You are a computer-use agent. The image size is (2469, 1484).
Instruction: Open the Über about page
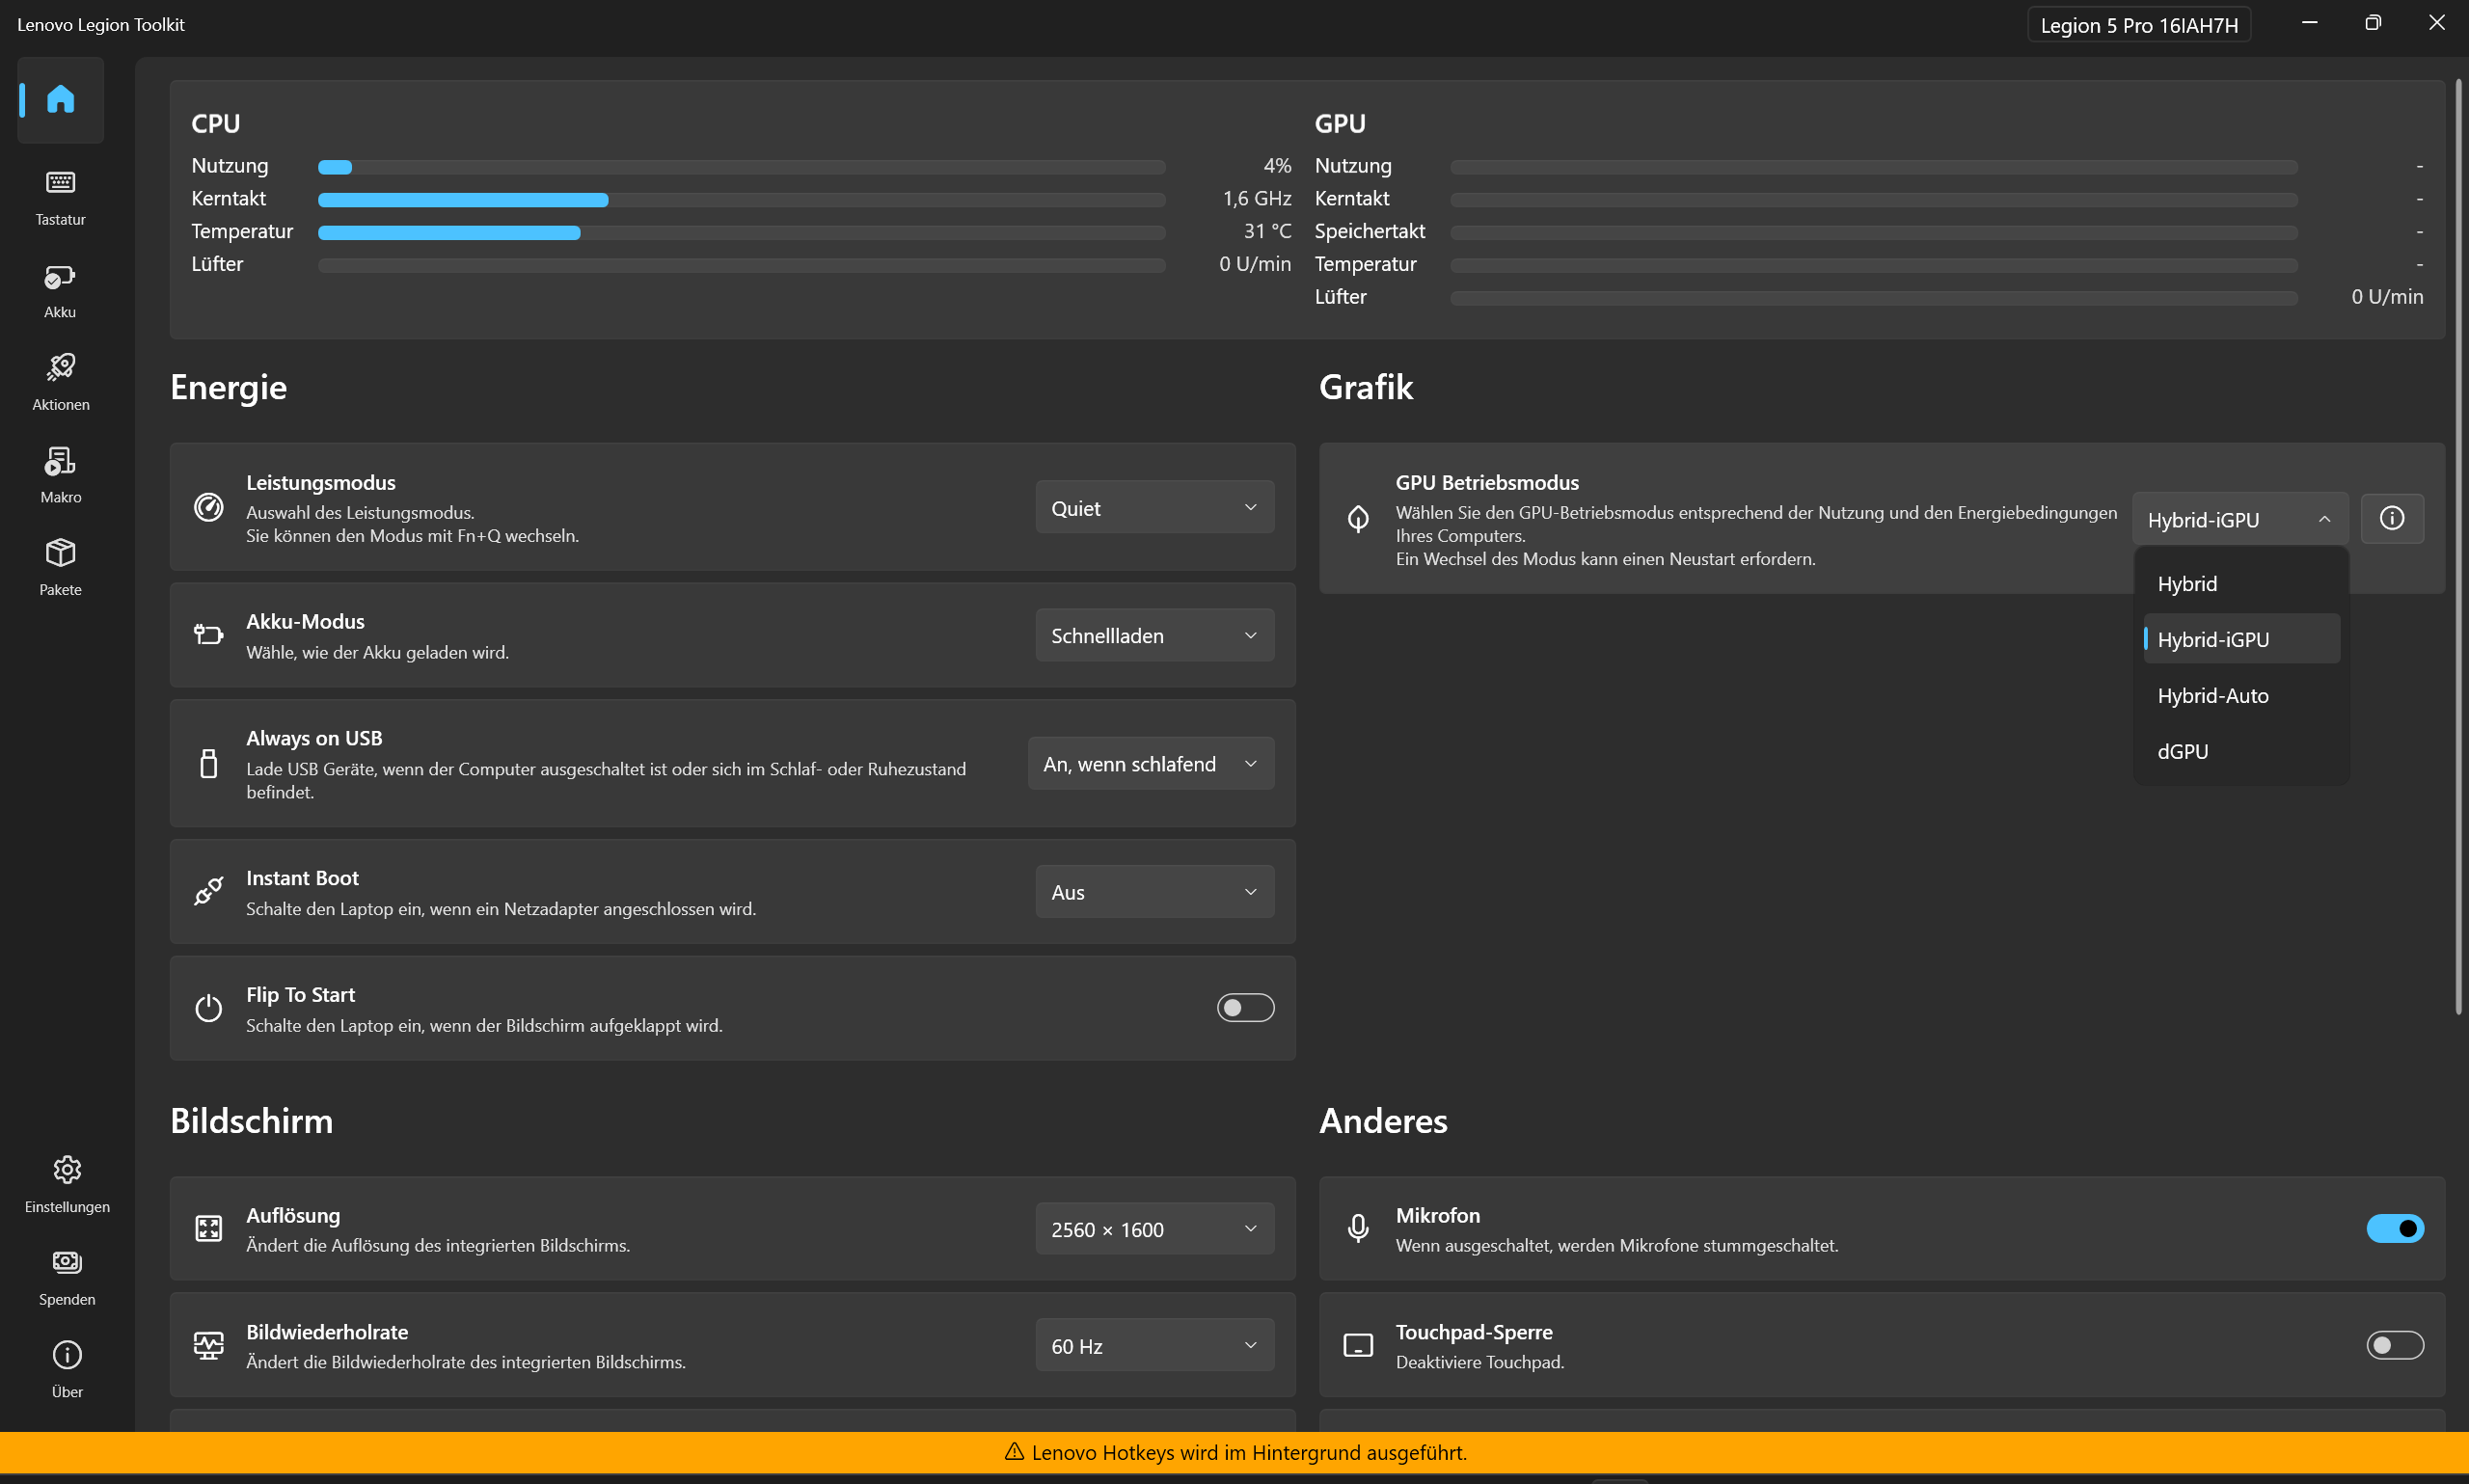click(x=67, y=1368)
